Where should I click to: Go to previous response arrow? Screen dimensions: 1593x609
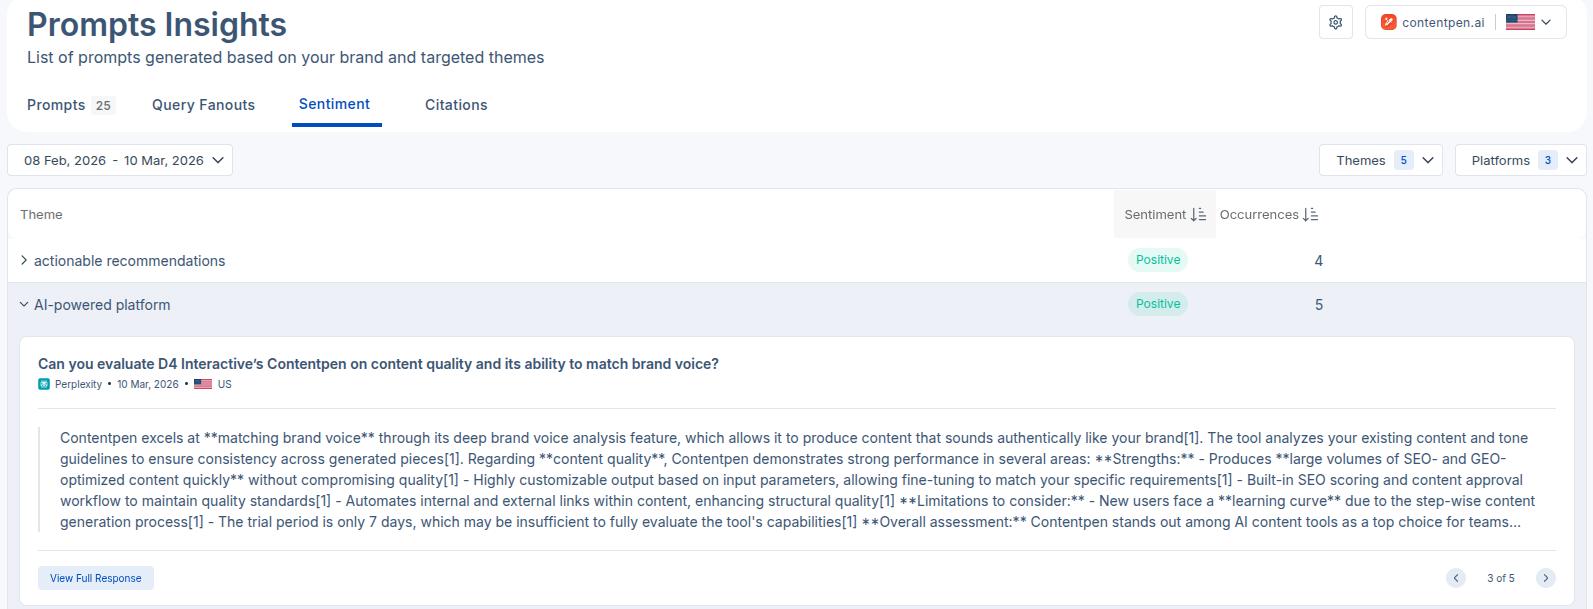coord(1456,578)
